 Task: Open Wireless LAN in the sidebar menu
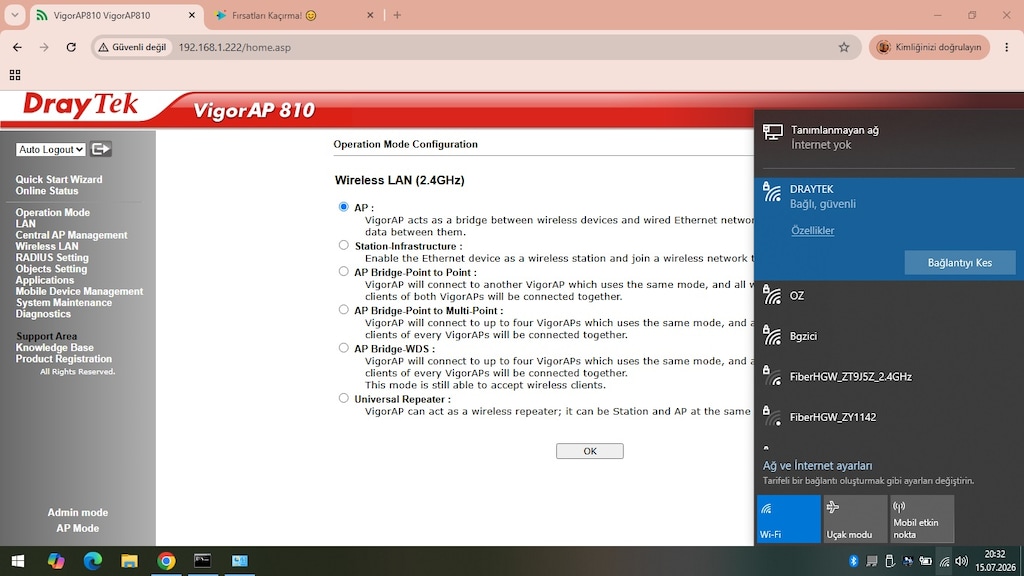[x=47, y=246]
